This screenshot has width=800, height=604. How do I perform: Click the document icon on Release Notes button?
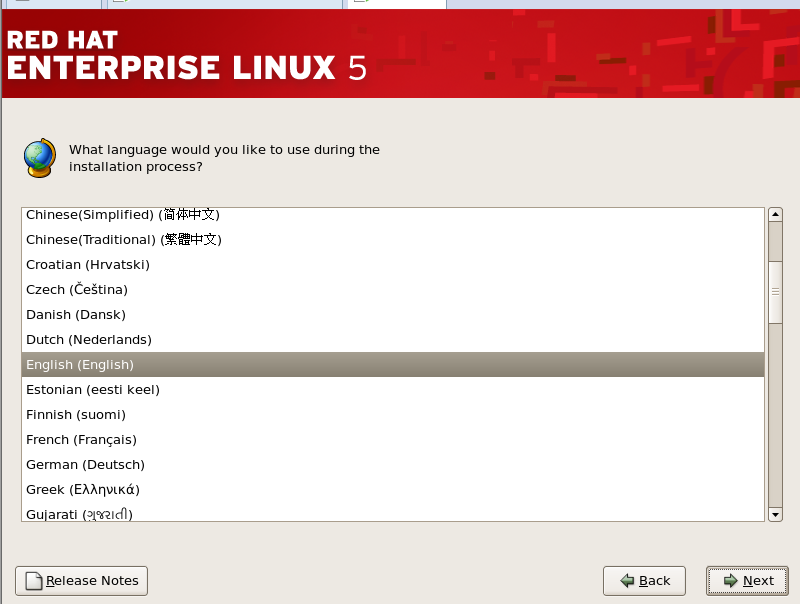[31, 580]
